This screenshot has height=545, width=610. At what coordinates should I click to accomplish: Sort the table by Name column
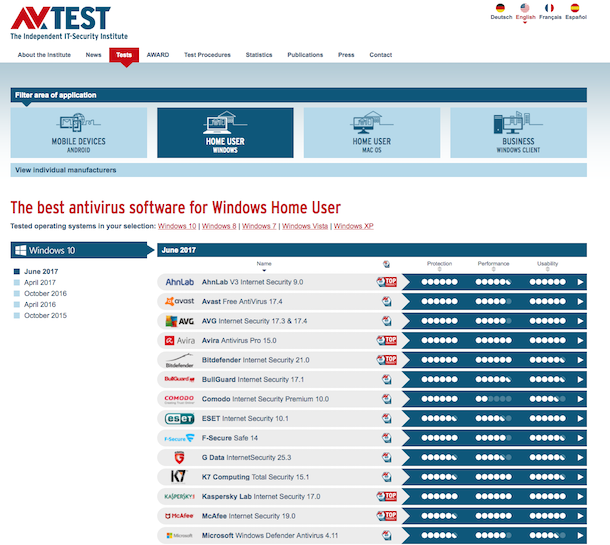264,265
